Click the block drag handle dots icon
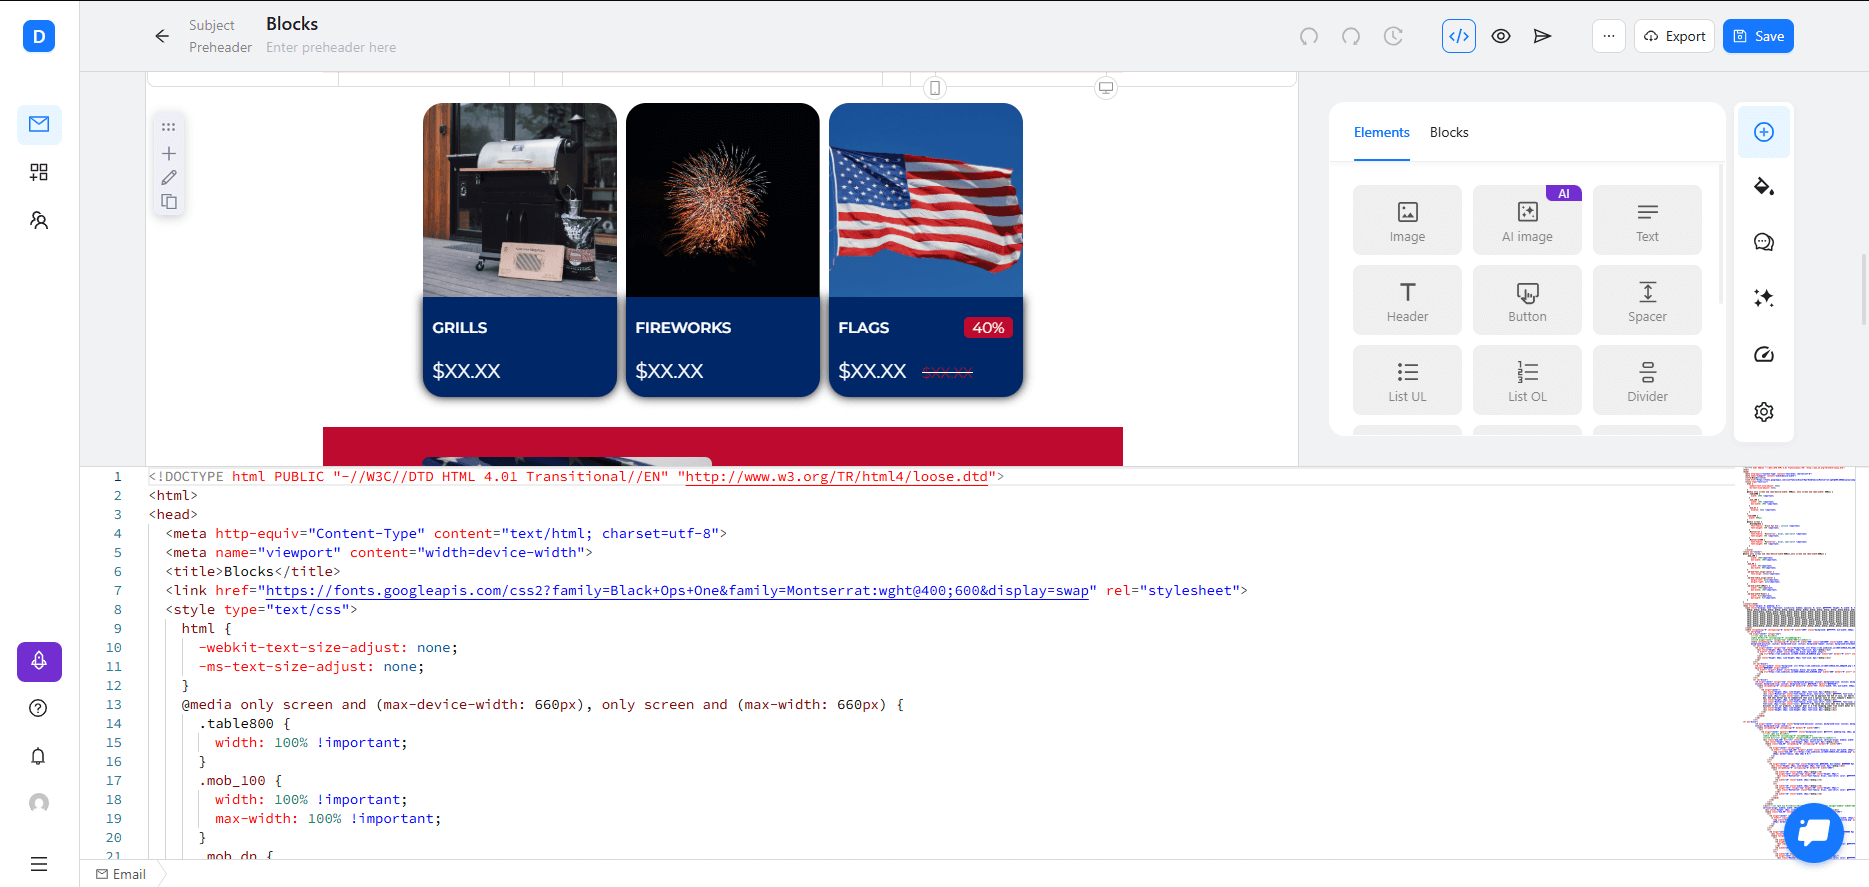 tap(169, 127)
